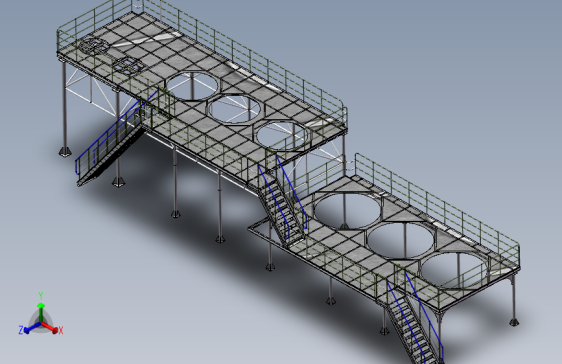Viewport: 562px width, 364px height.
Task: Click the red X axis arrow of triad
Action: [49, 327]
